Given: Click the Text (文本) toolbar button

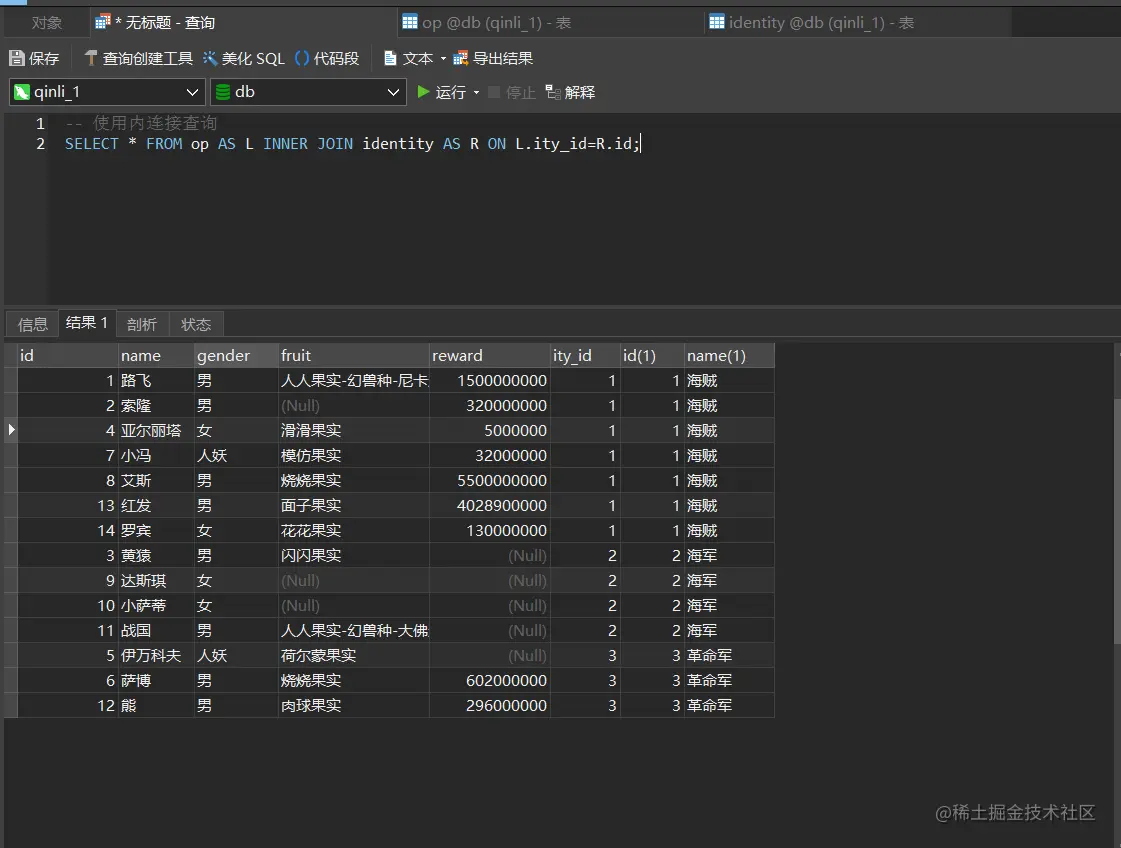Looking at the screenshot, I should tap(408, 59).
